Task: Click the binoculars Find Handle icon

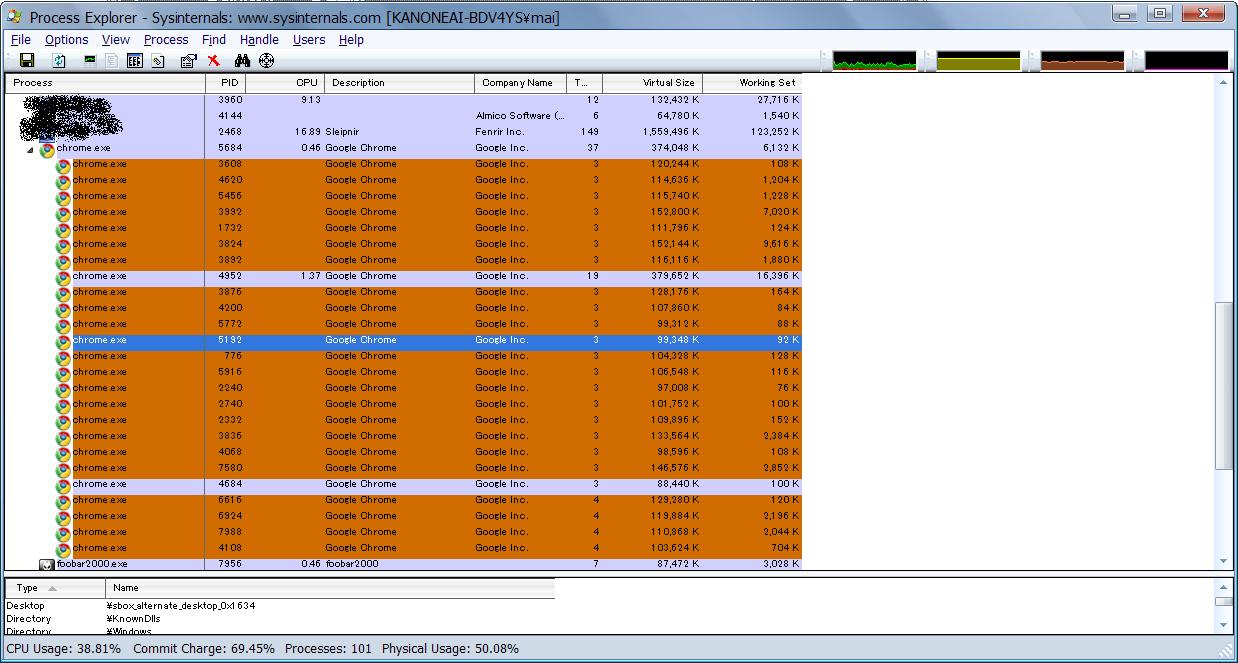Action: [x=241, y=61]
